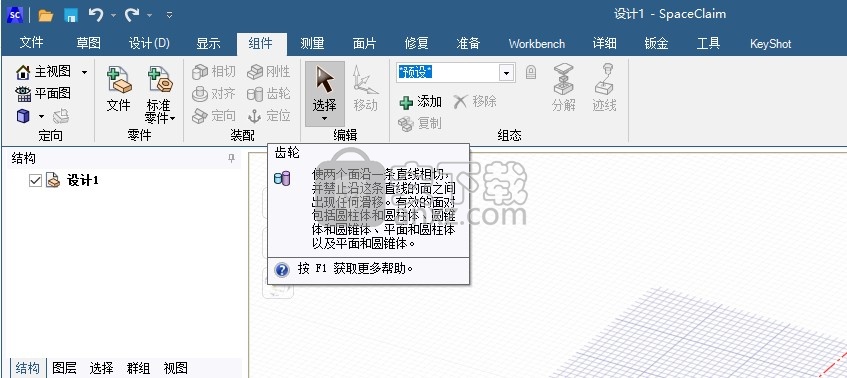Toggle the 设计1 visibility checkbox
The width and height of the screenshot is (847, 378).
point(35,180)
